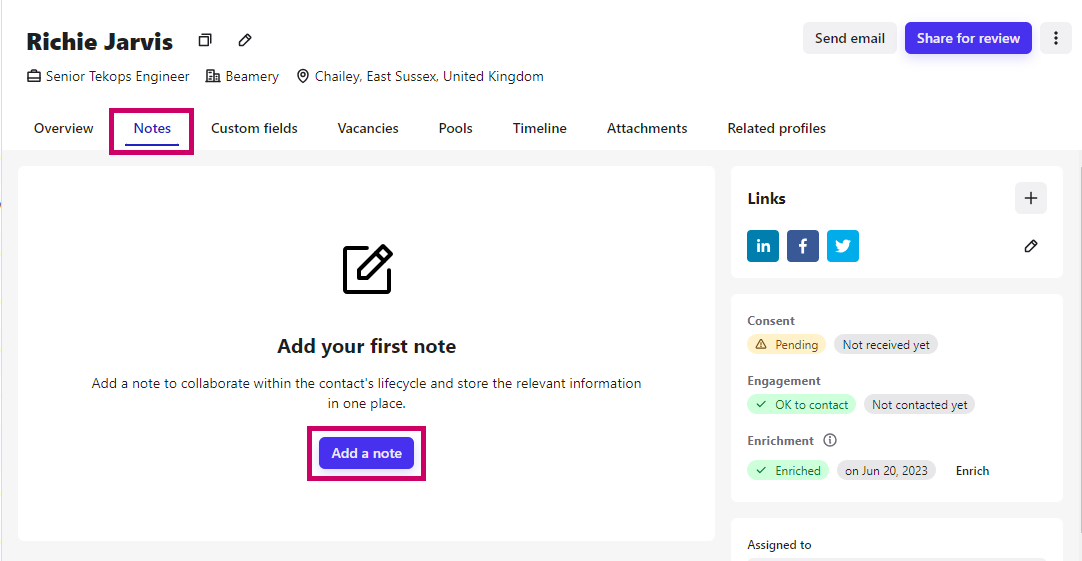Image resolution: width=1082 pixels, height=561 pixels.
Task: Open the LinkedIn profile link icon
Action: pyautogui.click(x=763, y=246)
